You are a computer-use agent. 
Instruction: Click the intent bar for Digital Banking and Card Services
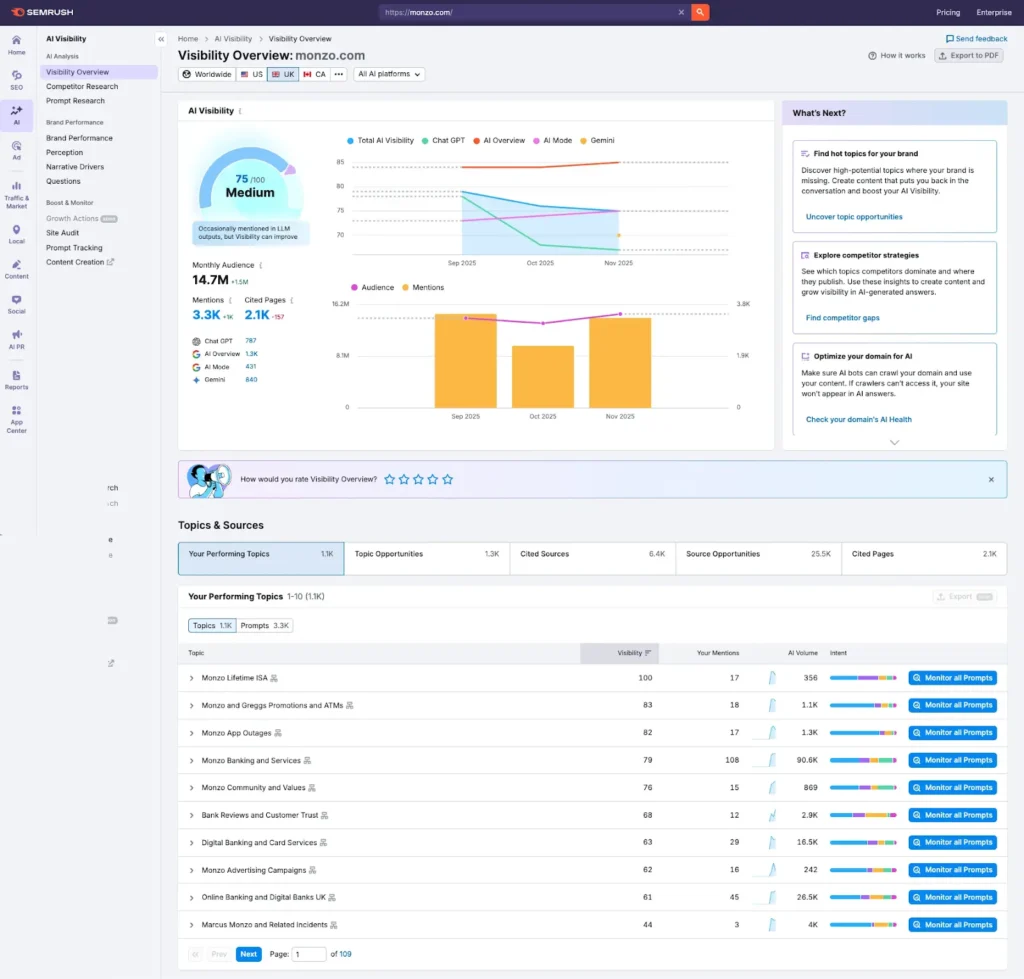click(x=863, y=843)
